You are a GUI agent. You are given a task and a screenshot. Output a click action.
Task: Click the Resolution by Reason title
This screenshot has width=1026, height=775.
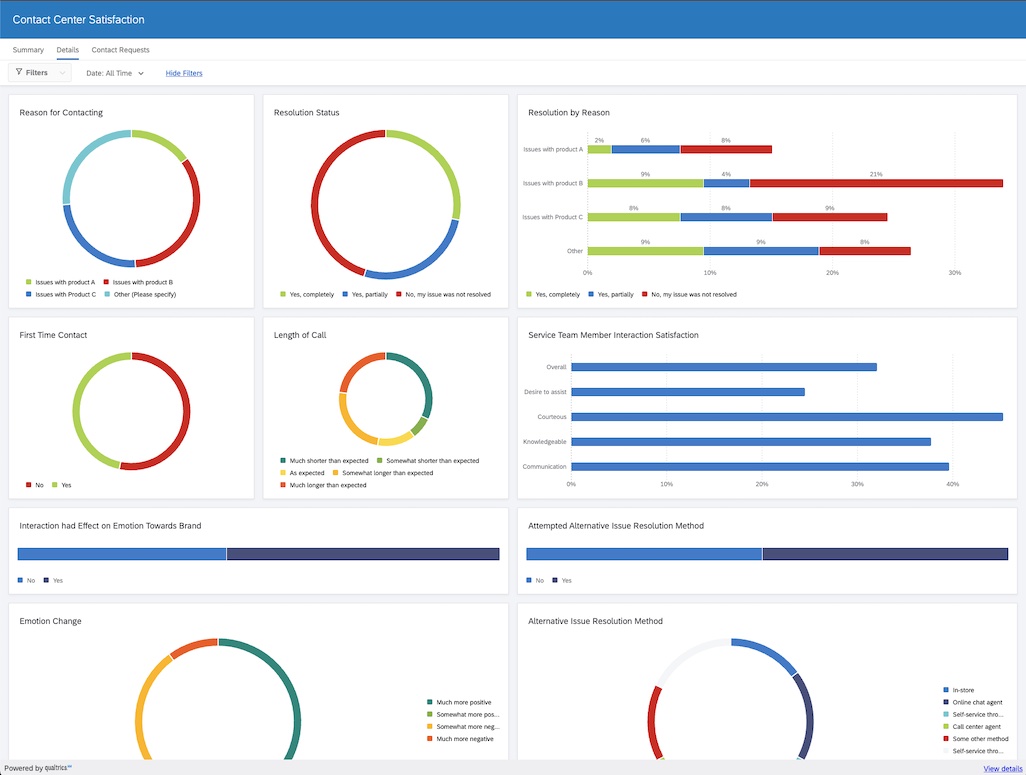[x=569, y=113]
